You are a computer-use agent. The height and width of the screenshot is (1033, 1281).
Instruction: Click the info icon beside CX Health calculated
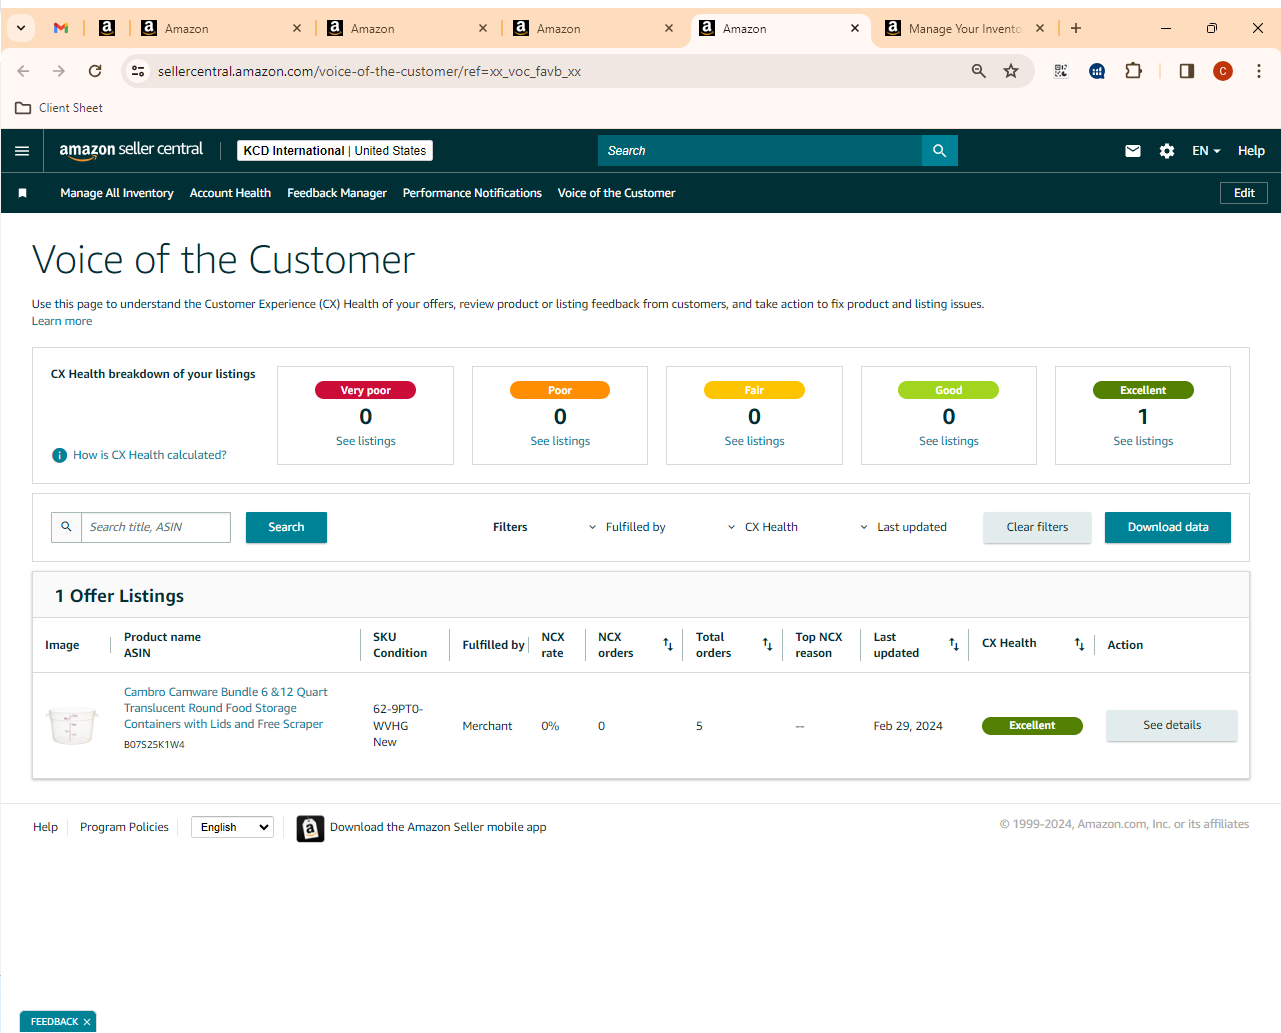60,455
